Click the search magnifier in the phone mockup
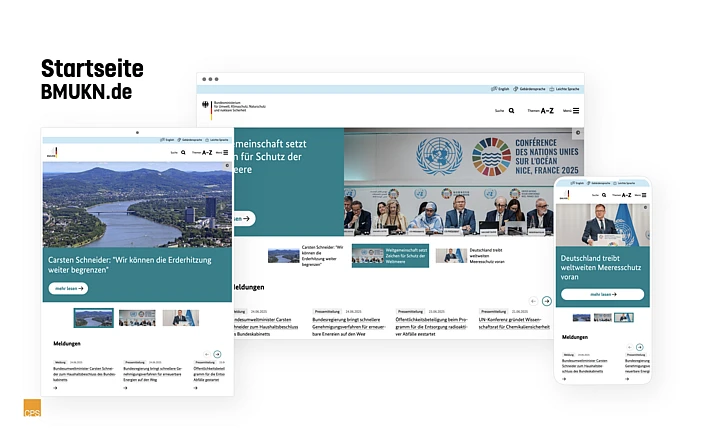 click(604, 195)
